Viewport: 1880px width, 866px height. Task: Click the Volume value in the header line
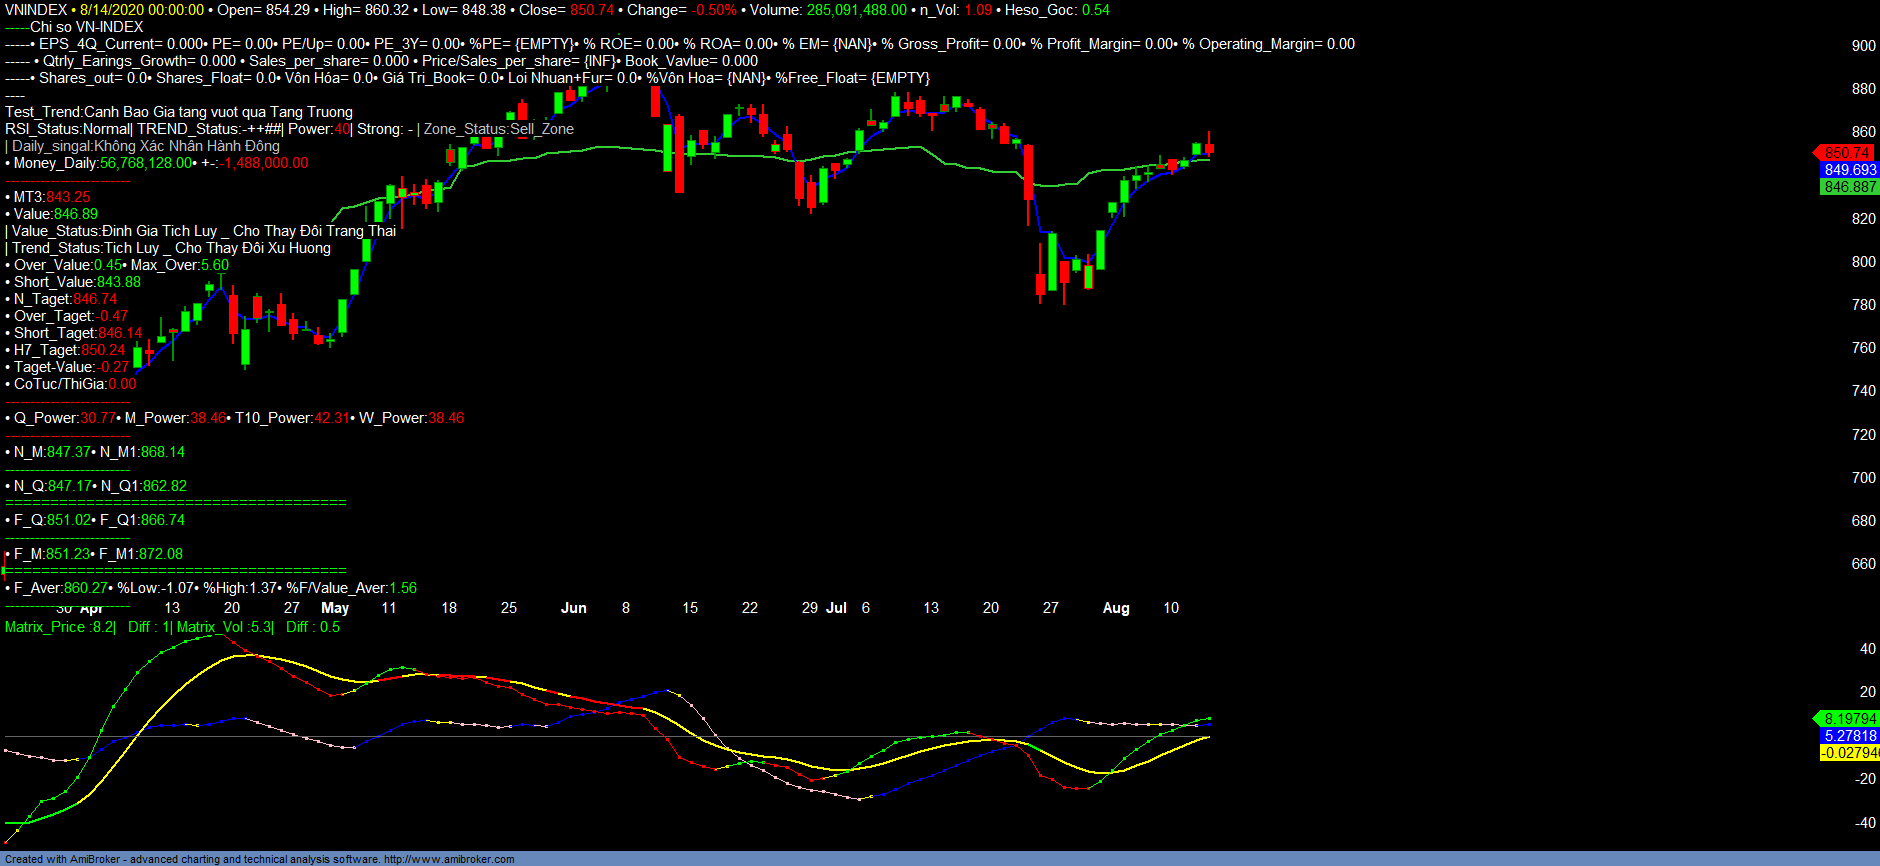coord(856,10)
